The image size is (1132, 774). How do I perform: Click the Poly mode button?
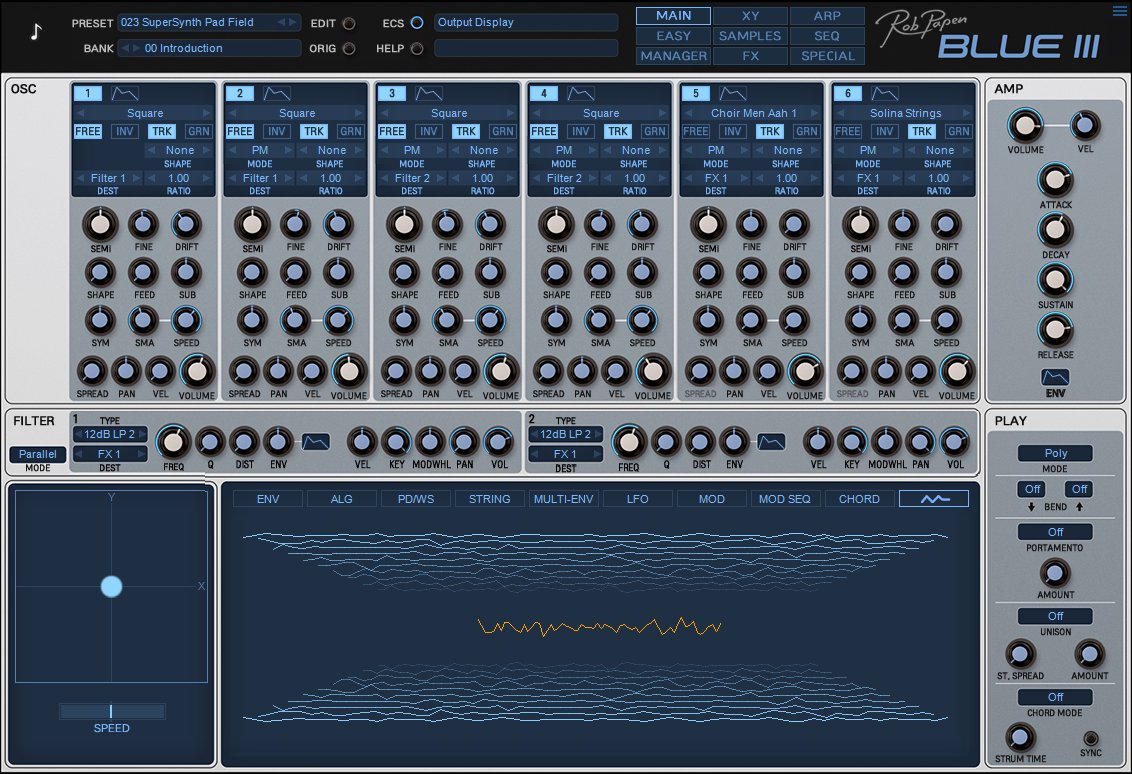[1055, 453]
